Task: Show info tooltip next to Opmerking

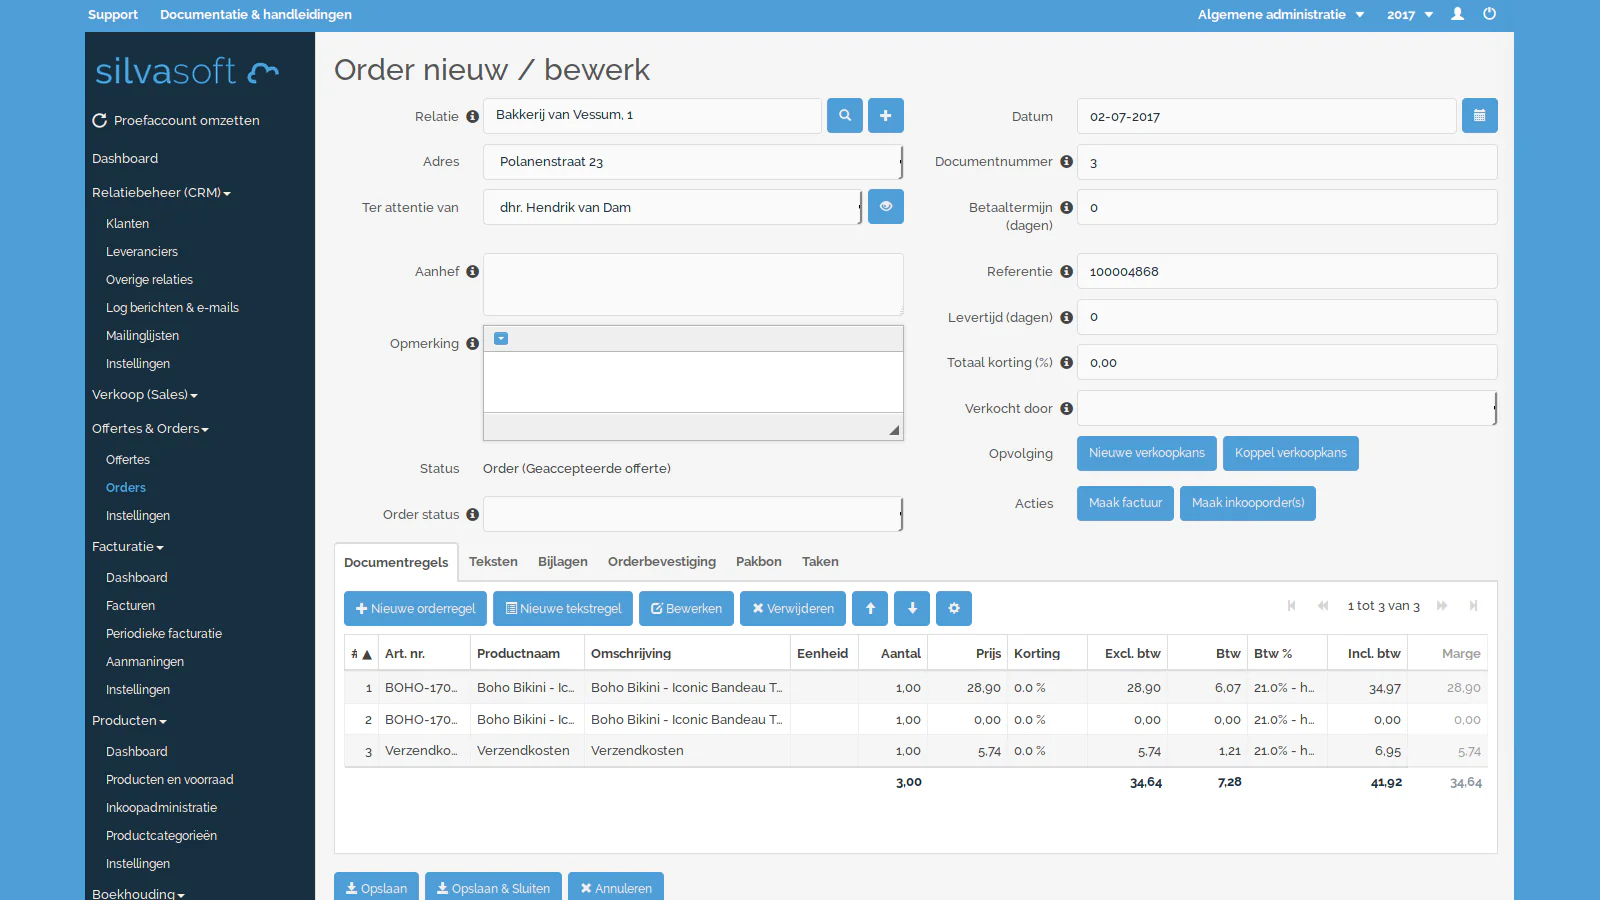Action: [x=473, y=344]
